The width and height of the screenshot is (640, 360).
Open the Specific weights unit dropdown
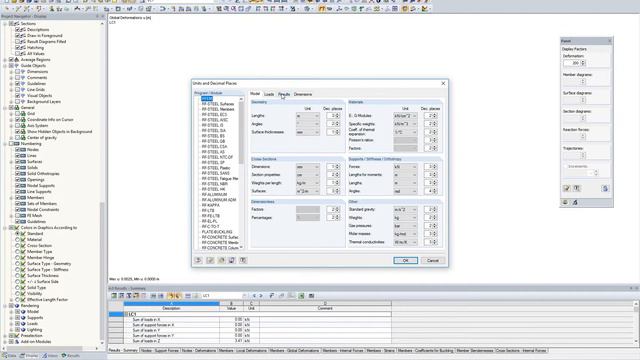coord(405,124)
